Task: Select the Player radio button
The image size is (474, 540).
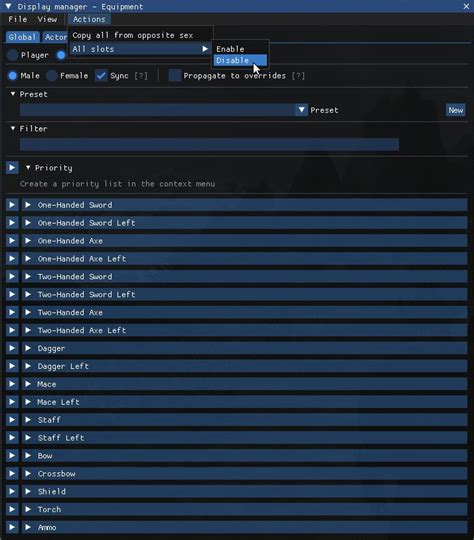Action: click(x=12, y=55)
